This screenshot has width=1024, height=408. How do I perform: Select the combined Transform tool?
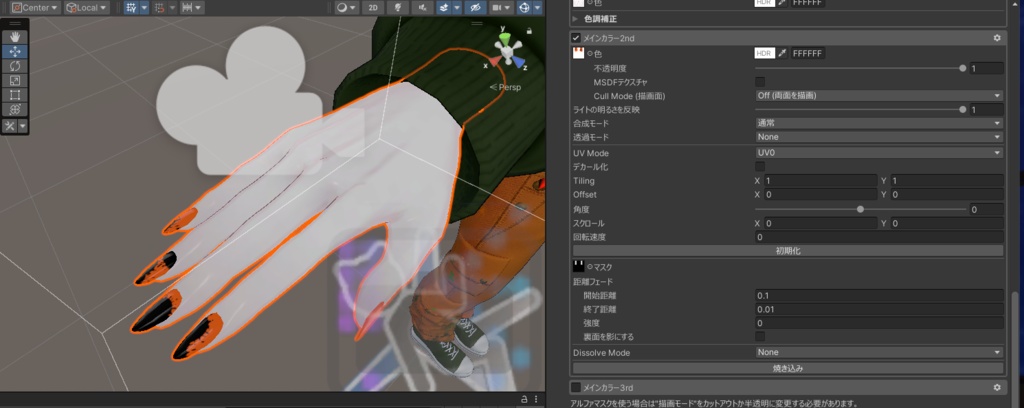click(x=15, y=109)
